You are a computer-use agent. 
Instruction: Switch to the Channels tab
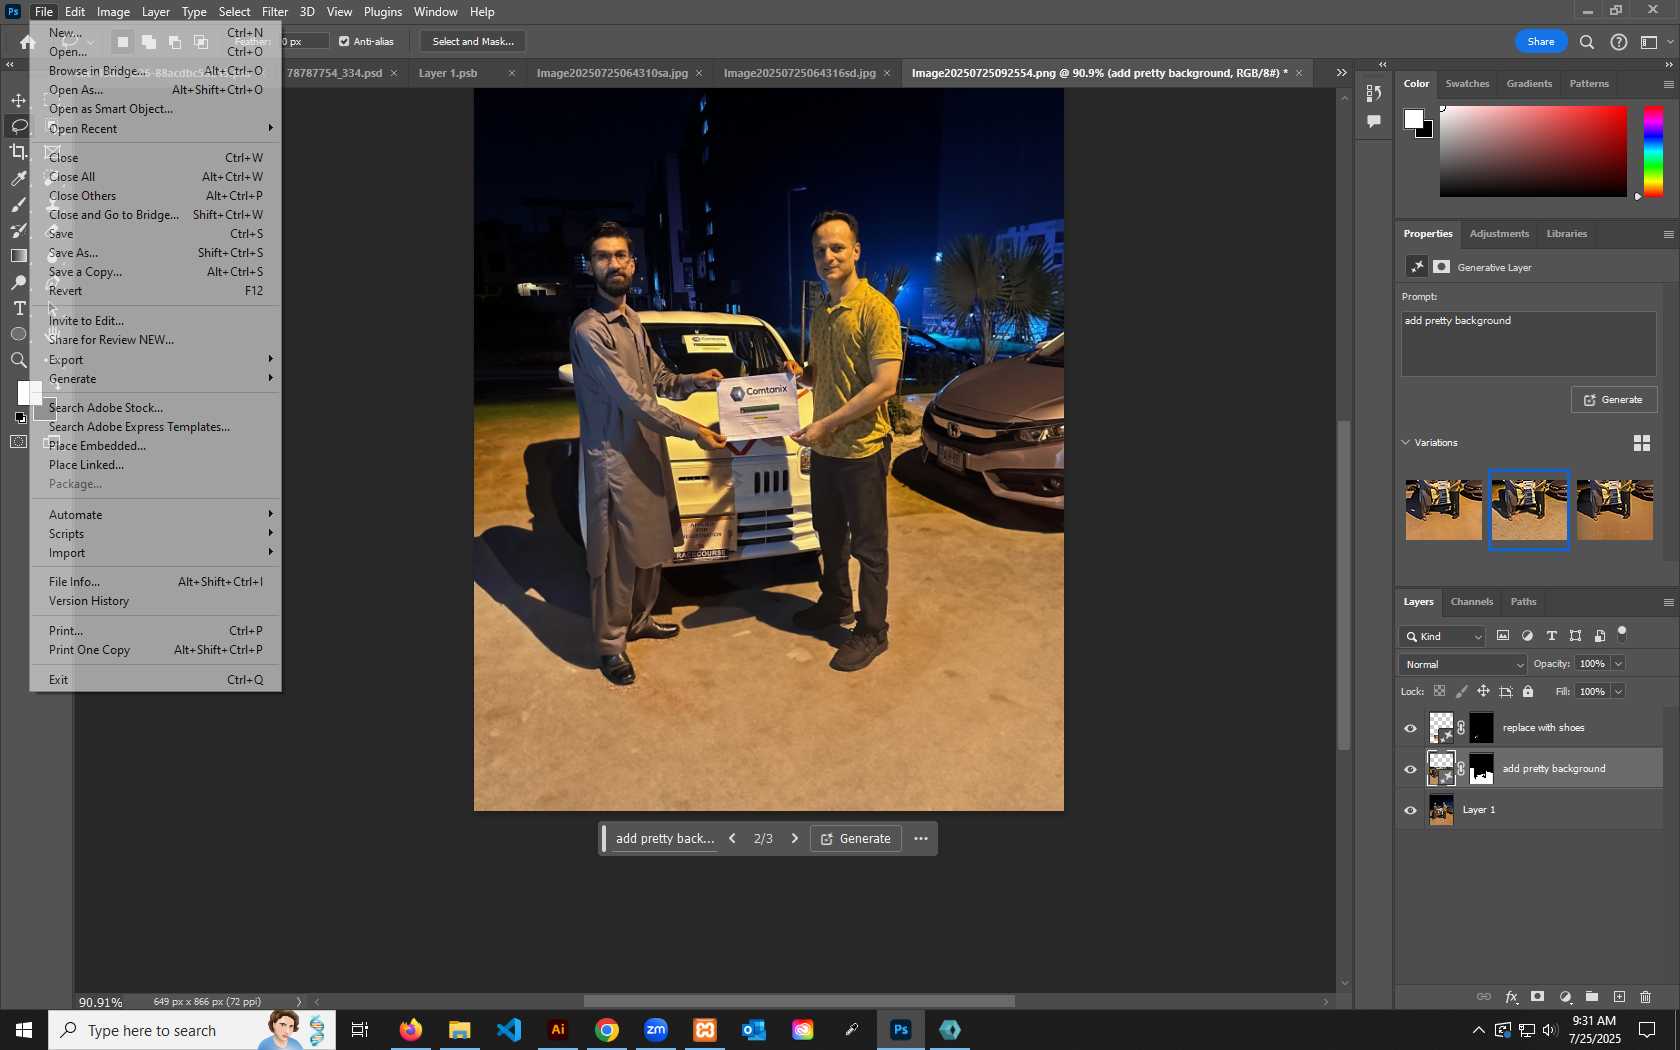1472,602
